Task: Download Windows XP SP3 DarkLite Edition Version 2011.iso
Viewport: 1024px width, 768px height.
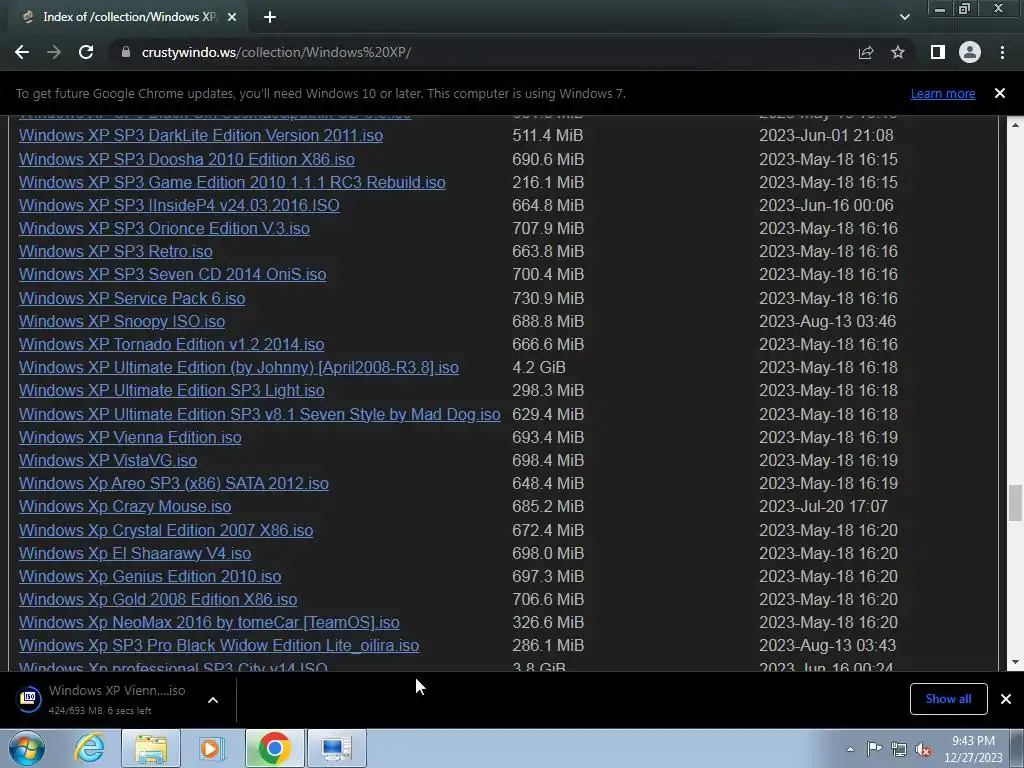Action: [x=200, y=135]
